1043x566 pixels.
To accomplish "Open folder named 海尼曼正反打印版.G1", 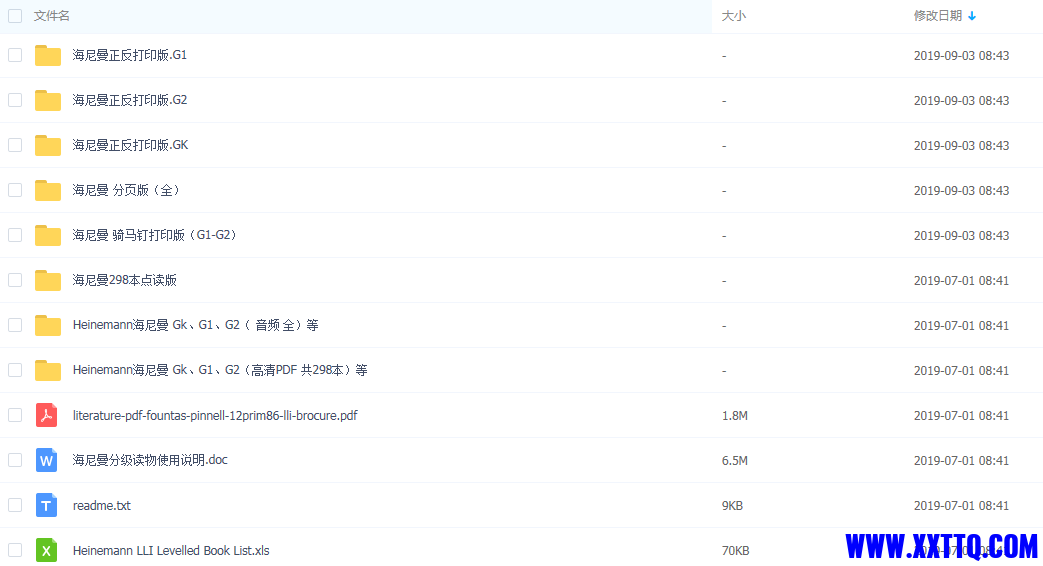I will [x=130, y=55].
